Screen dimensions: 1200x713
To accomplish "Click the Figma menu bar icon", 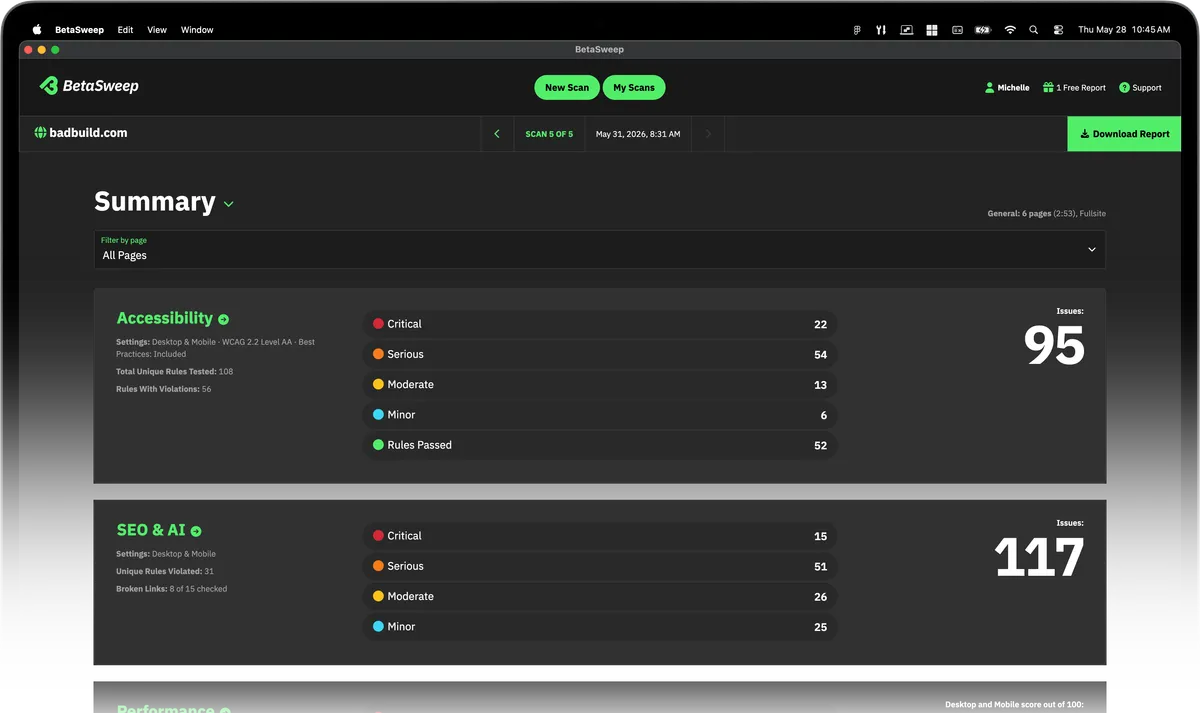I will [x=857, y=30].
